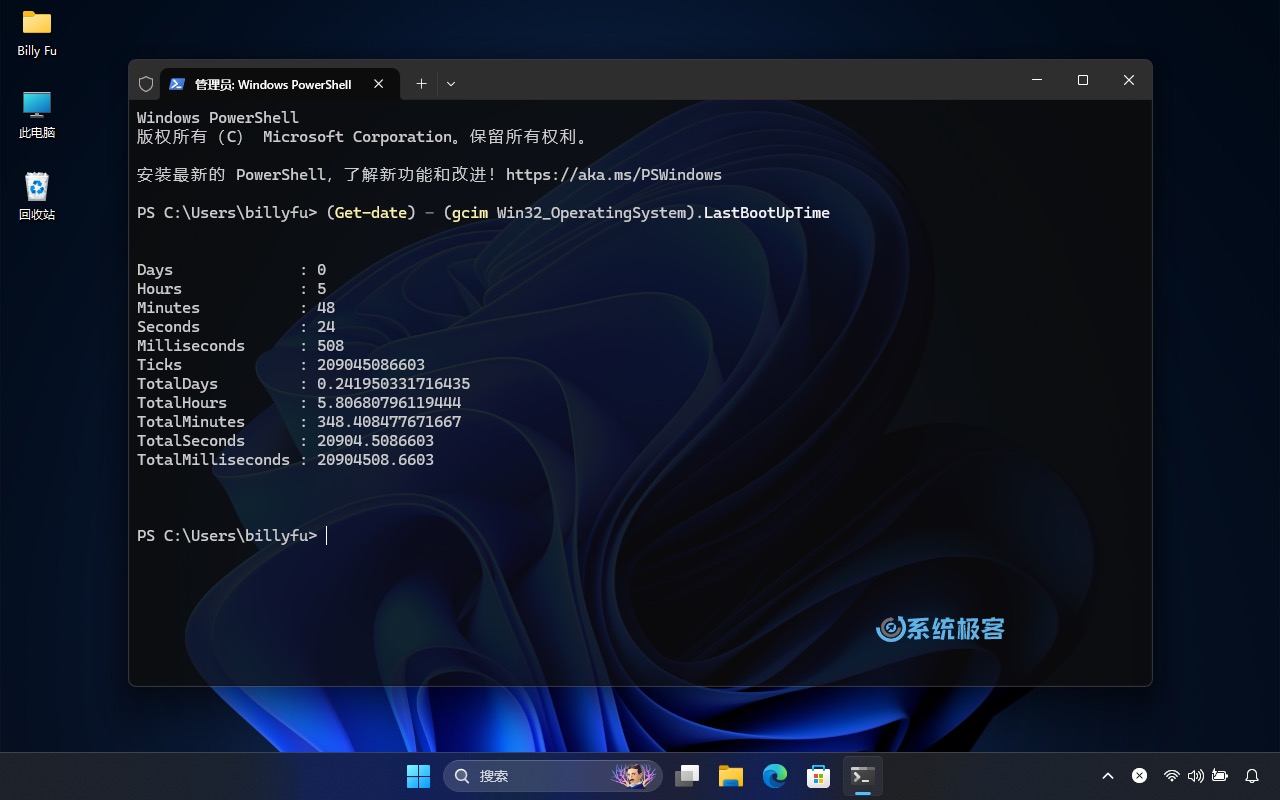Image resolution: width=1280 pixels, height=800 pixels.
Task: Launch Microsoft Edge from taskbar
Action: click(x=775, y=776)
